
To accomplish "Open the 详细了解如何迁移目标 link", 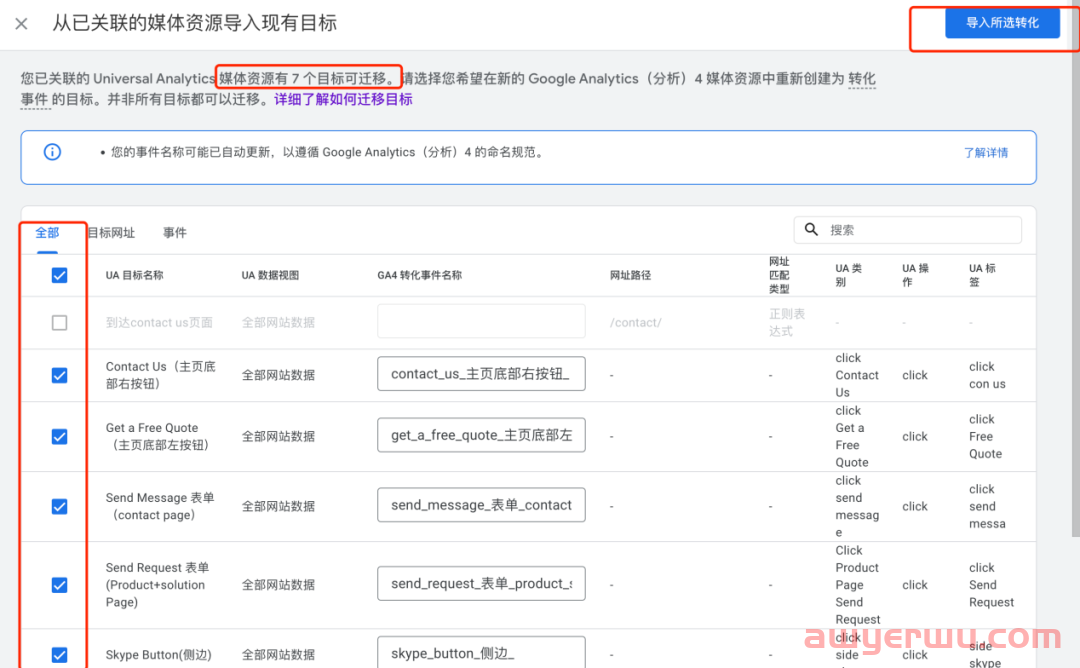I will [343, 100].
